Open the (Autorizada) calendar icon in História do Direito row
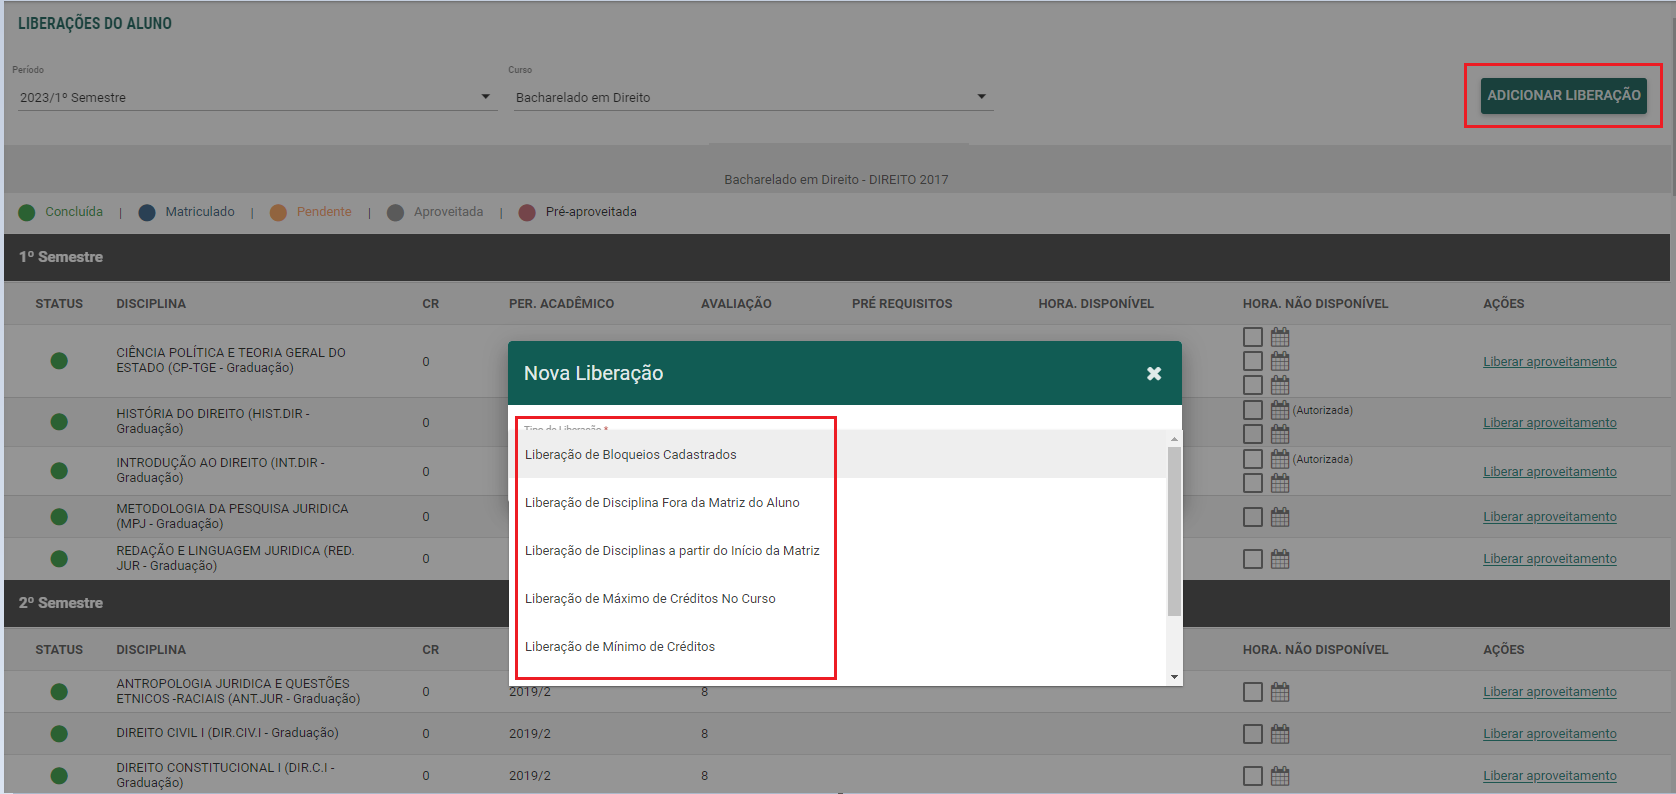 click(x=1280, y=410)
